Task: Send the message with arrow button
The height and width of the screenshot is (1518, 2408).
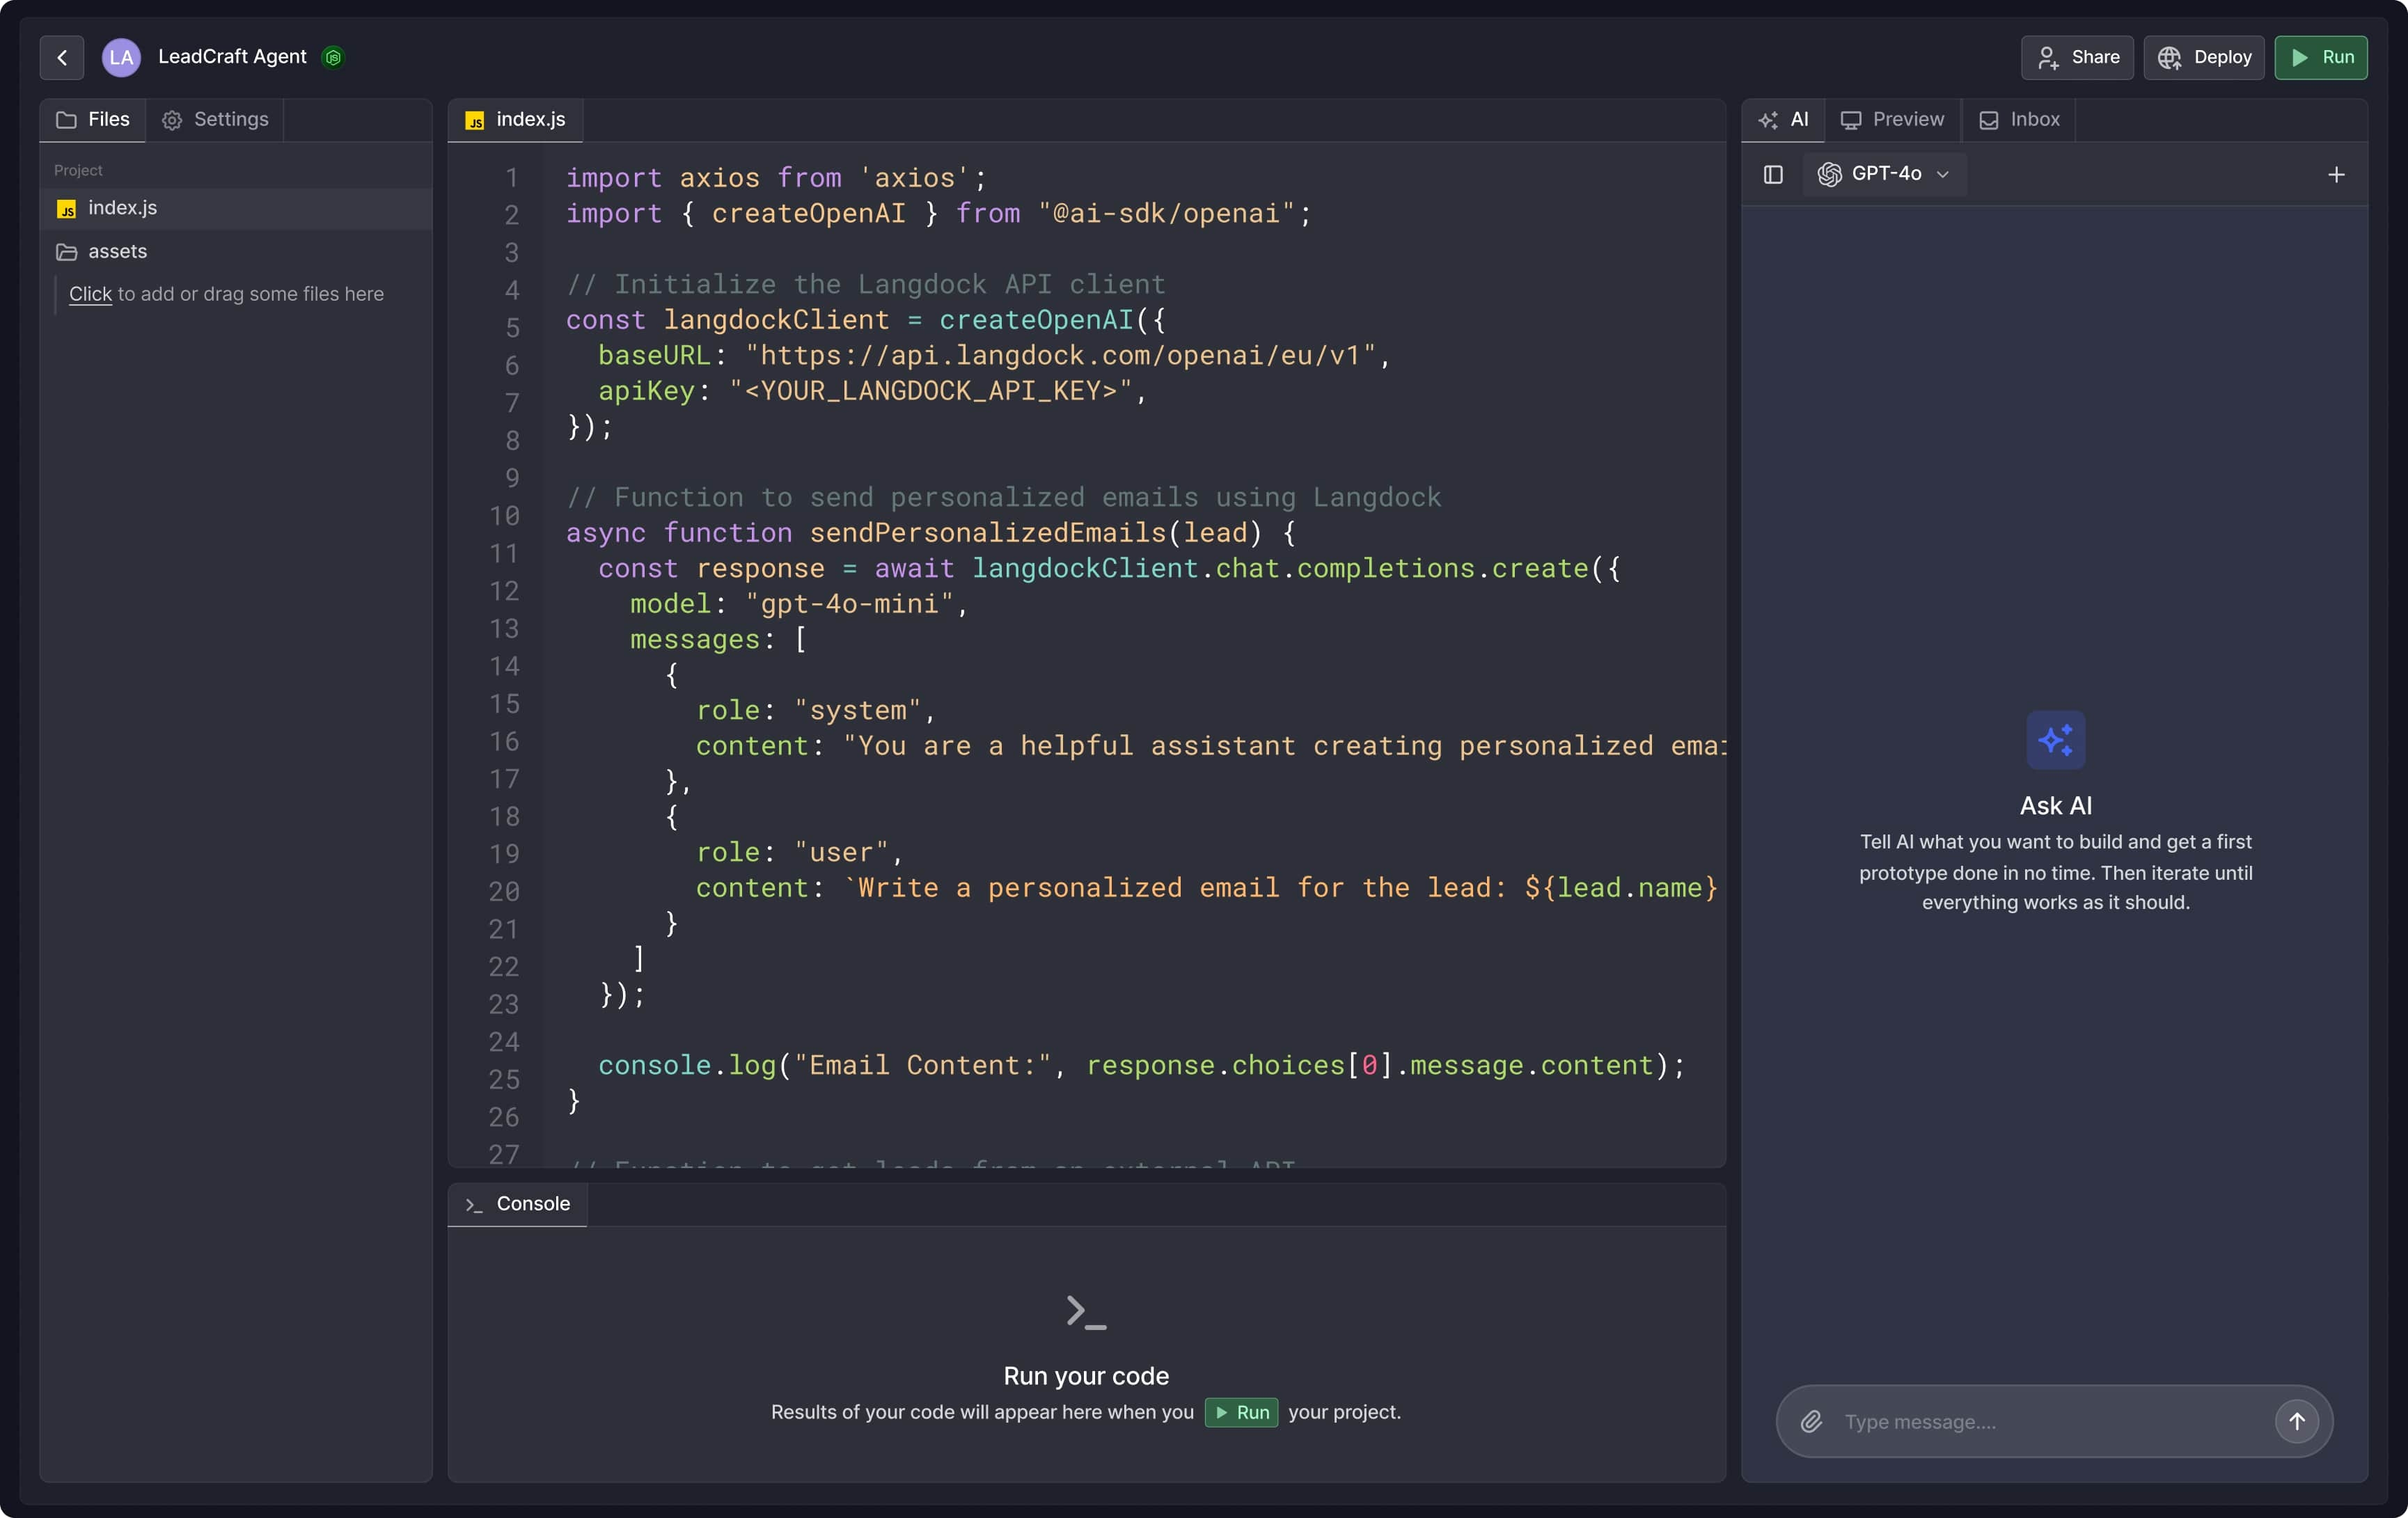Action: pos(2296,1421)
